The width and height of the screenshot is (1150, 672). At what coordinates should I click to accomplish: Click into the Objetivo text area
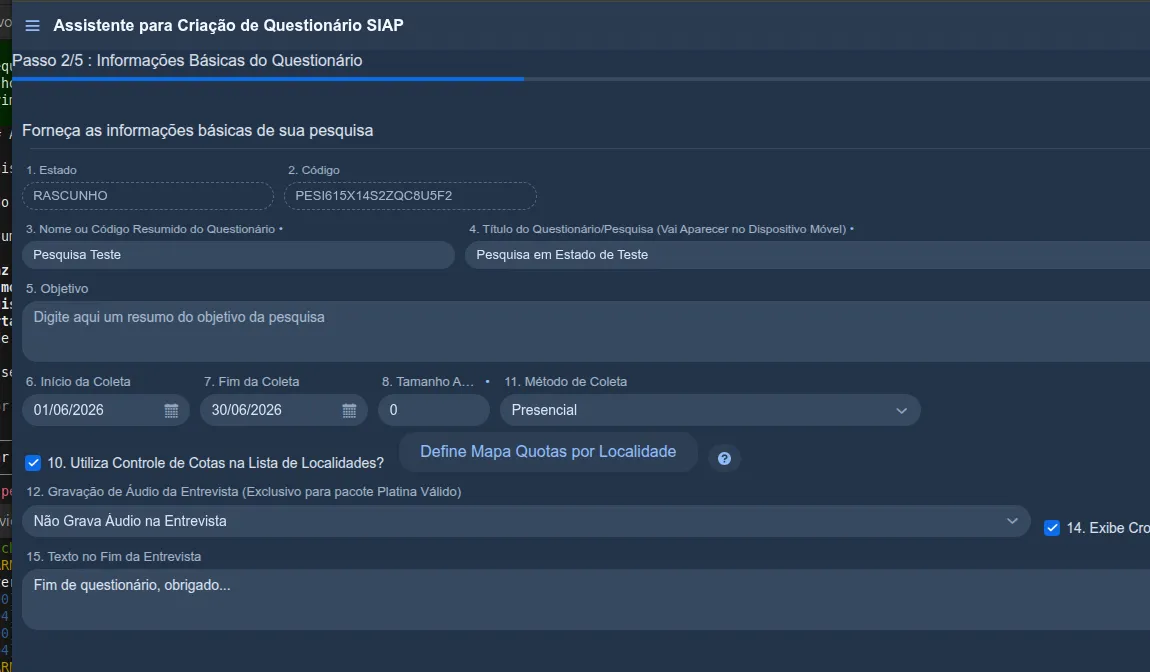pos(586,331)
